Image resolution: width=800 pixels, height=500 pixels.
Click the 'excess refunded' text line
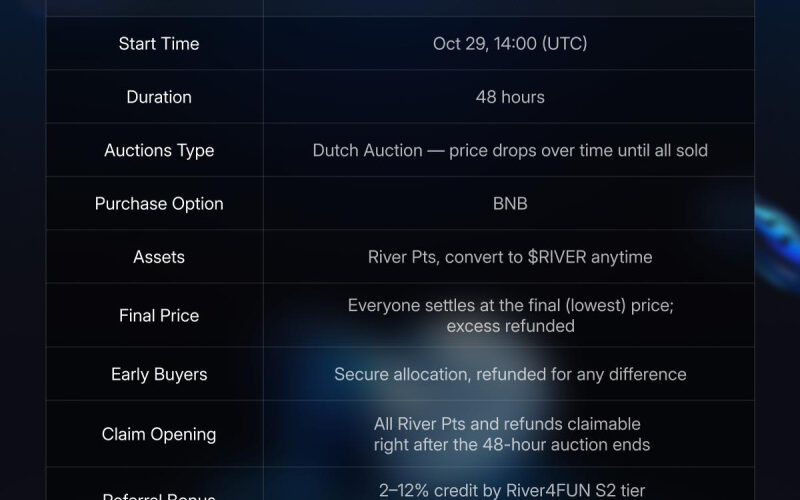click(x=510, y=326)
